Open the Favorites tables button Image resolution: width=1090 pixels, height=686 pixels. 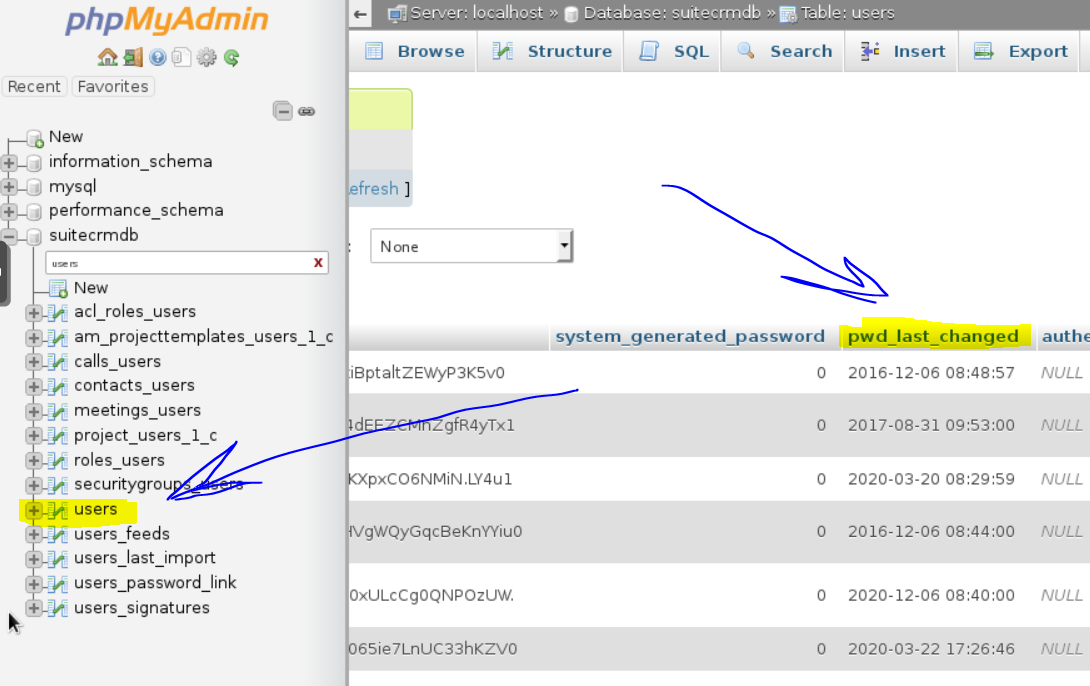tap(113, 86)
